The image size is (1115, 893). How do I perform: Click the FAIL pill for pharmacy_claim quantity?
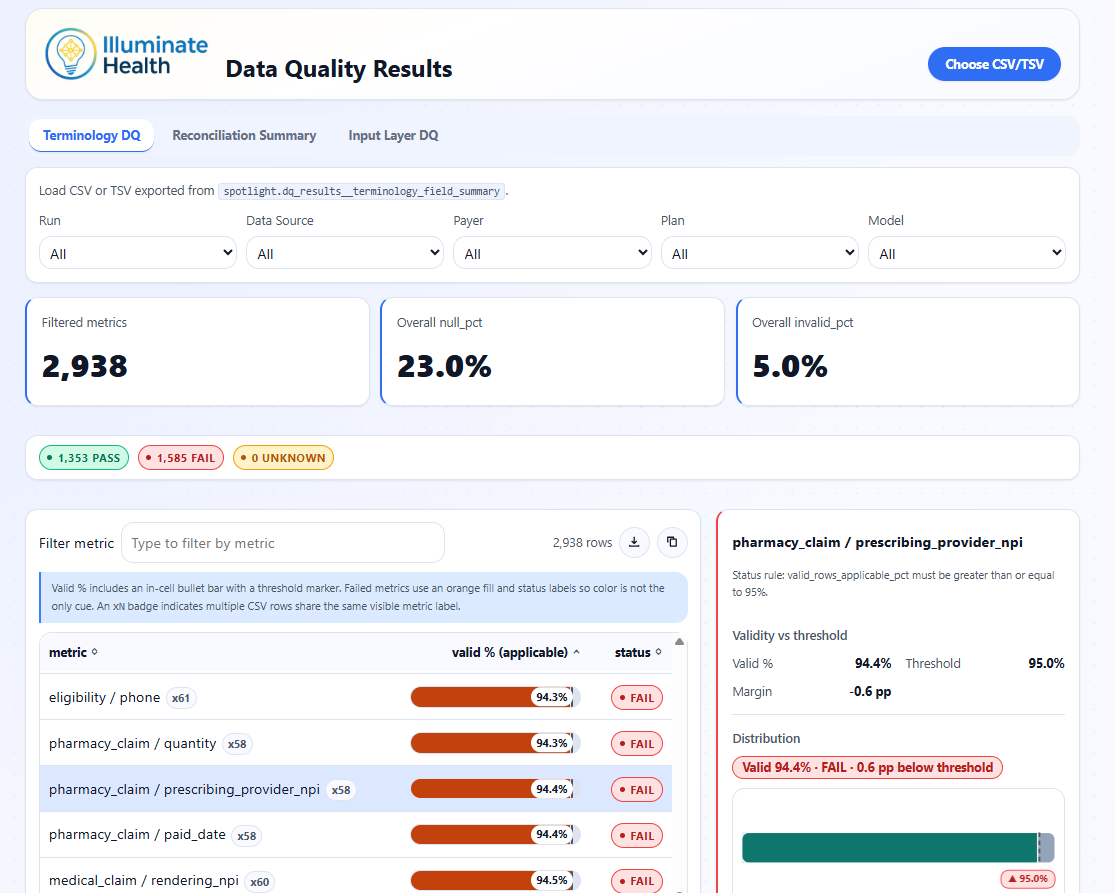[637, 743]
